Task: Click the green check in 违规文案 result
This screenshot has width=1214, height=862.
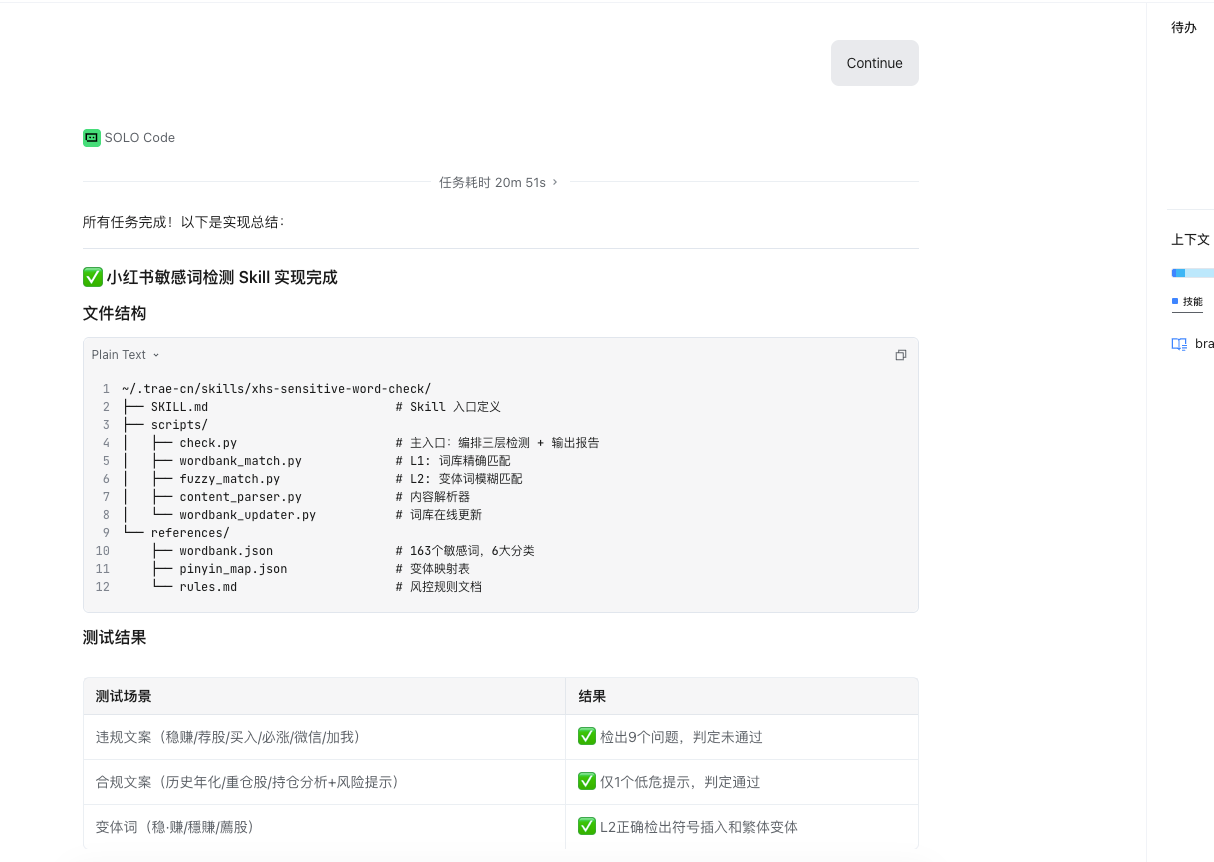Action: click(x=587, y=736)
